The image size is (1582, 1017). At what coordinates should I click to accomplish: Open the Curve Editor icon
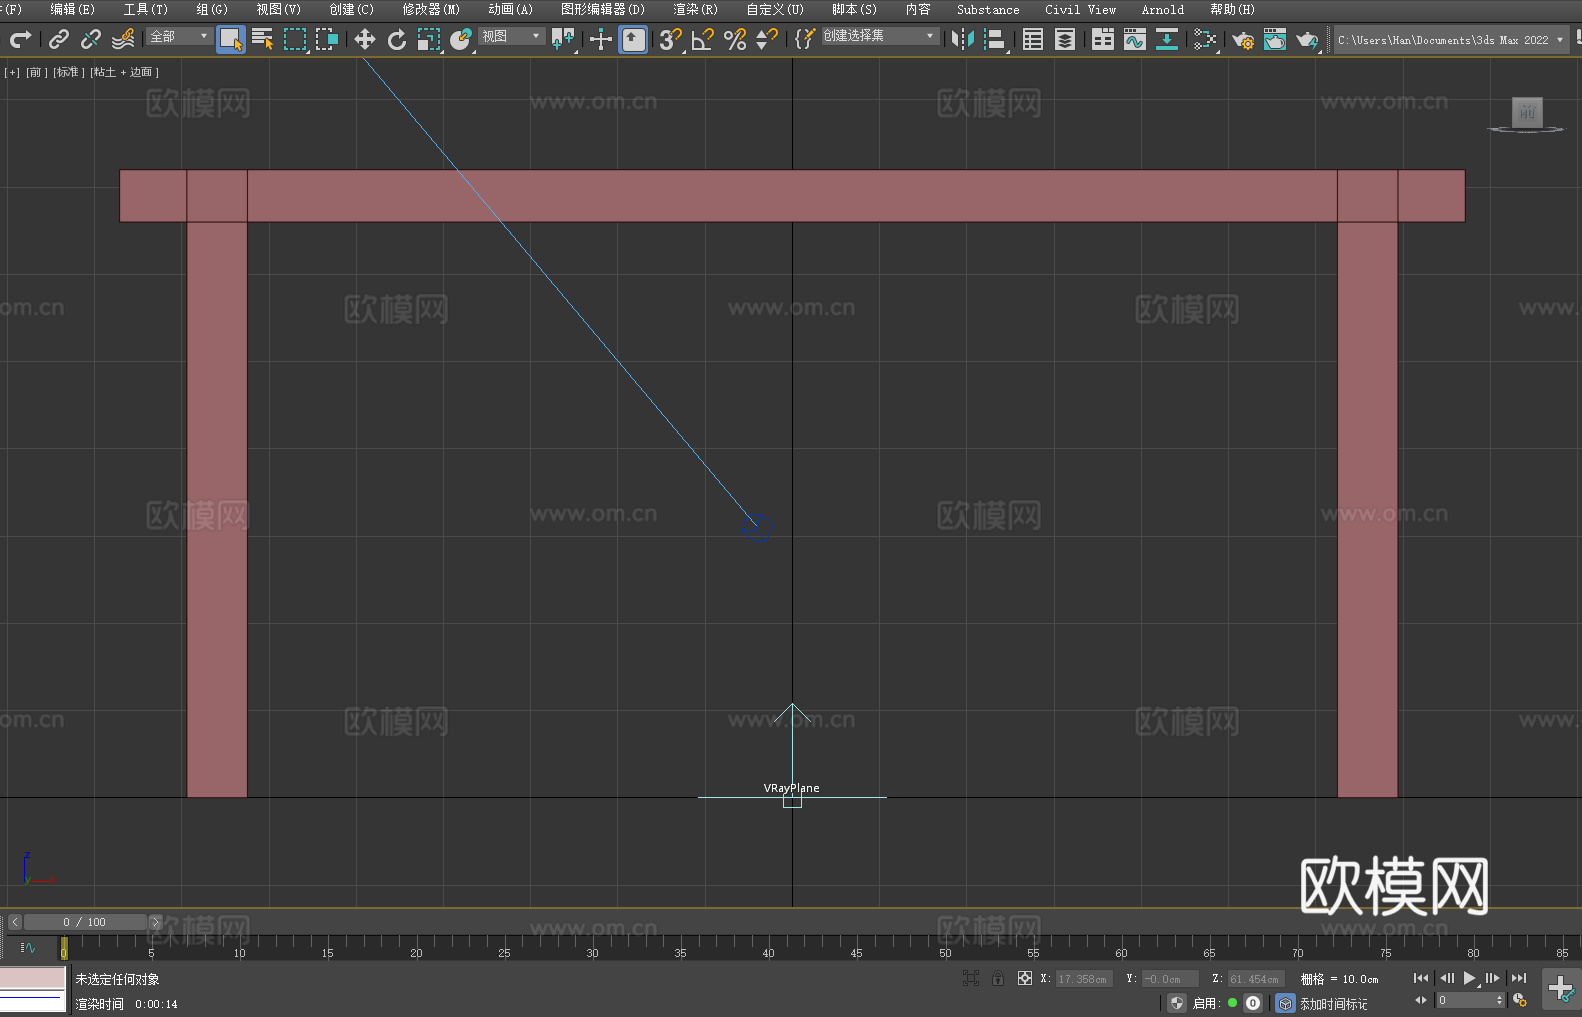tap(1135, 39)
